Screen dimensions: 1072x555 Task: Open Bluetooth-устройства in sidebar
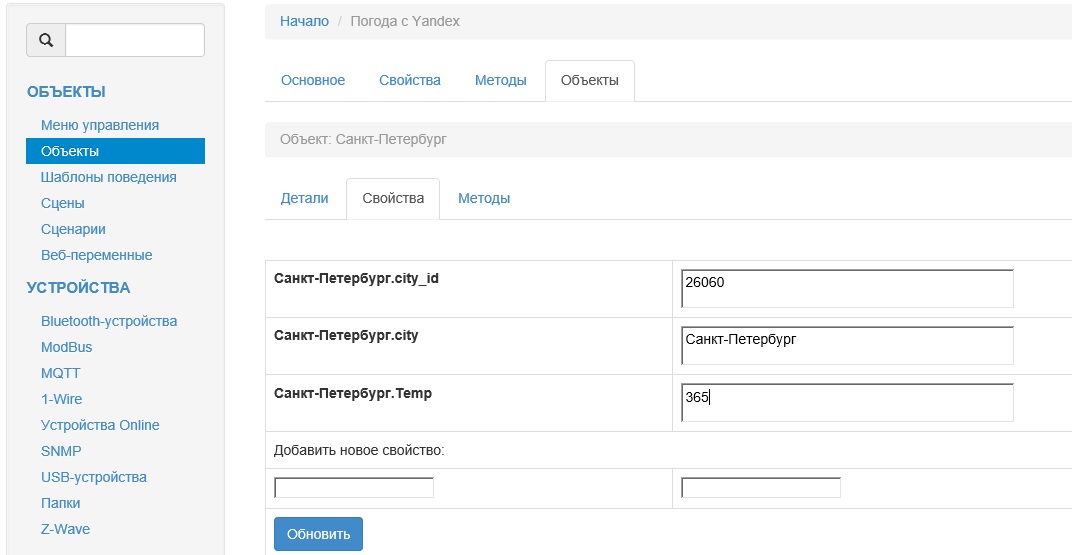coord(109,321)
